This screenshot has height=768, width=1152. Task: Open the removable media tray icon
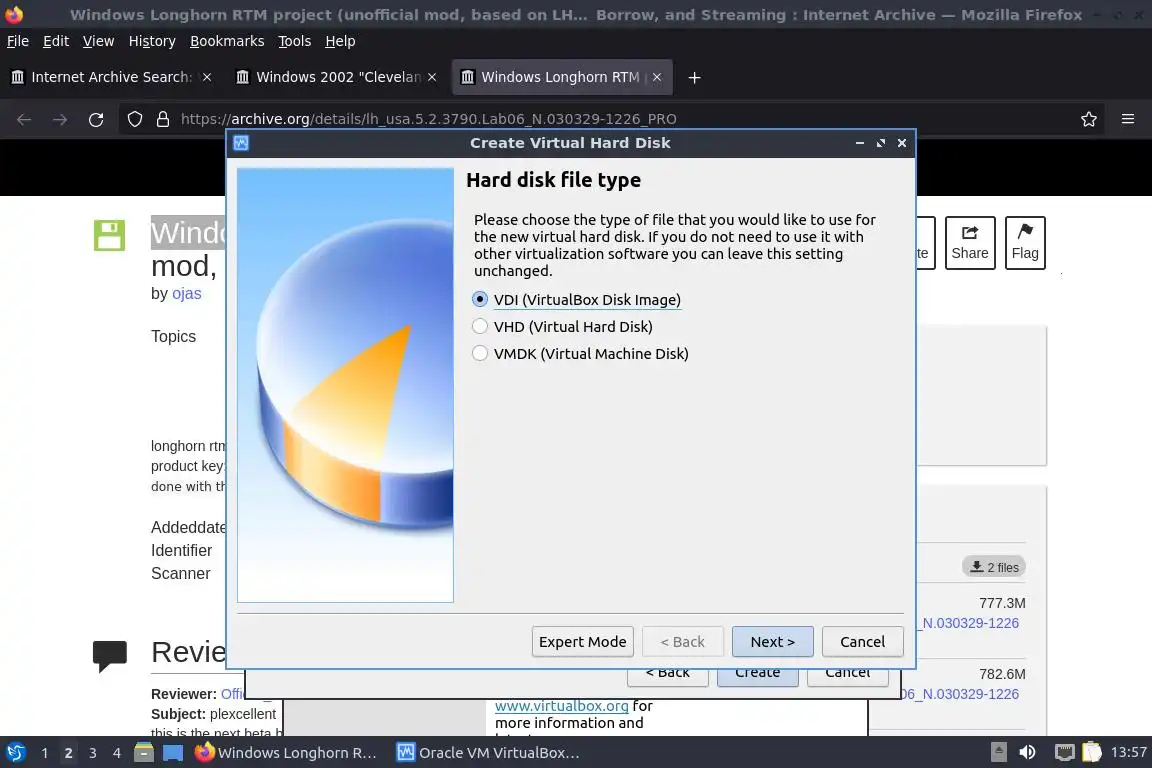click(x=998, y=752)
